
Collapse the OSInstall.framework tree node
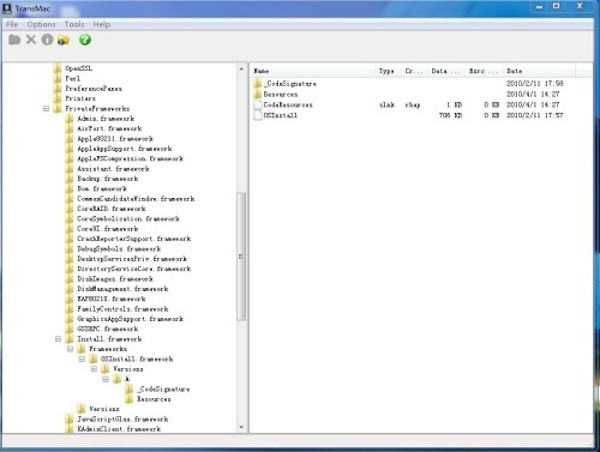coord(82,359)
